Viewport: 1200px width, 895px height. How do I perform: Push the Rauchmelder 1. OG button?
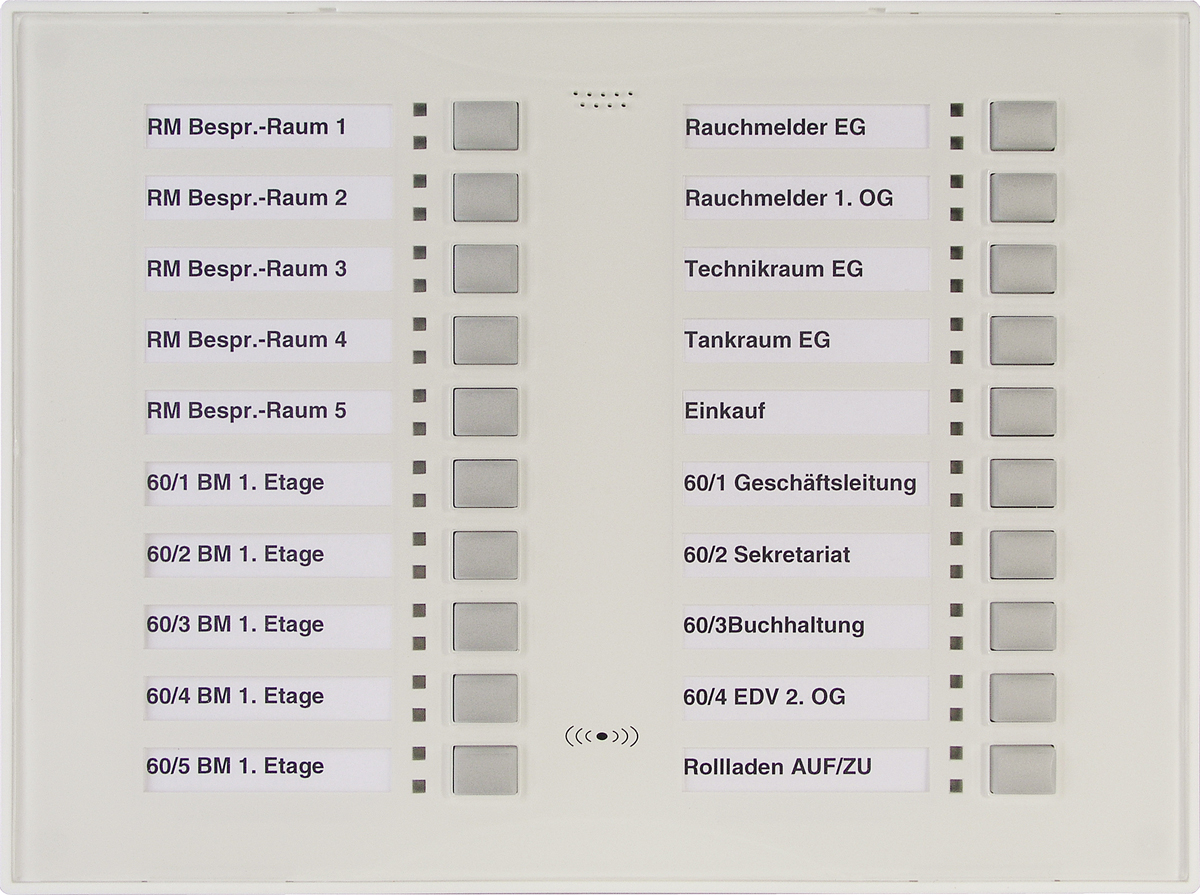pos(1023,197)
